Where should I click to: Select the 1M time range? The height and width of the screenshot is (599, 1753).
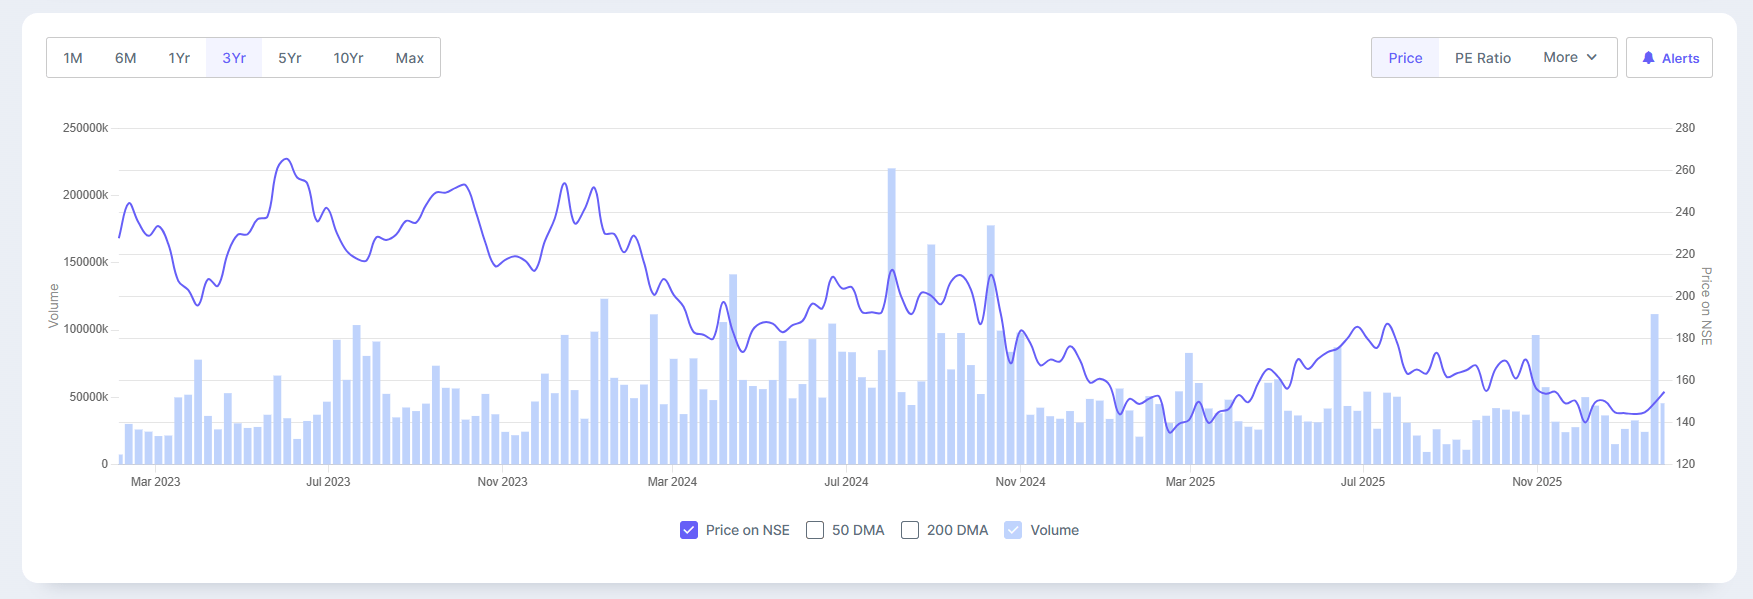click(x=73, y=58)
